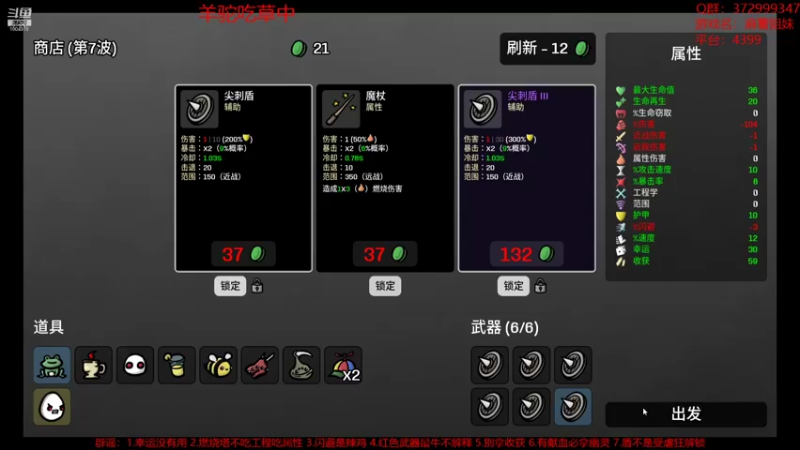Click the 属性 panel header
800x450 pixels.
point(686,54)
